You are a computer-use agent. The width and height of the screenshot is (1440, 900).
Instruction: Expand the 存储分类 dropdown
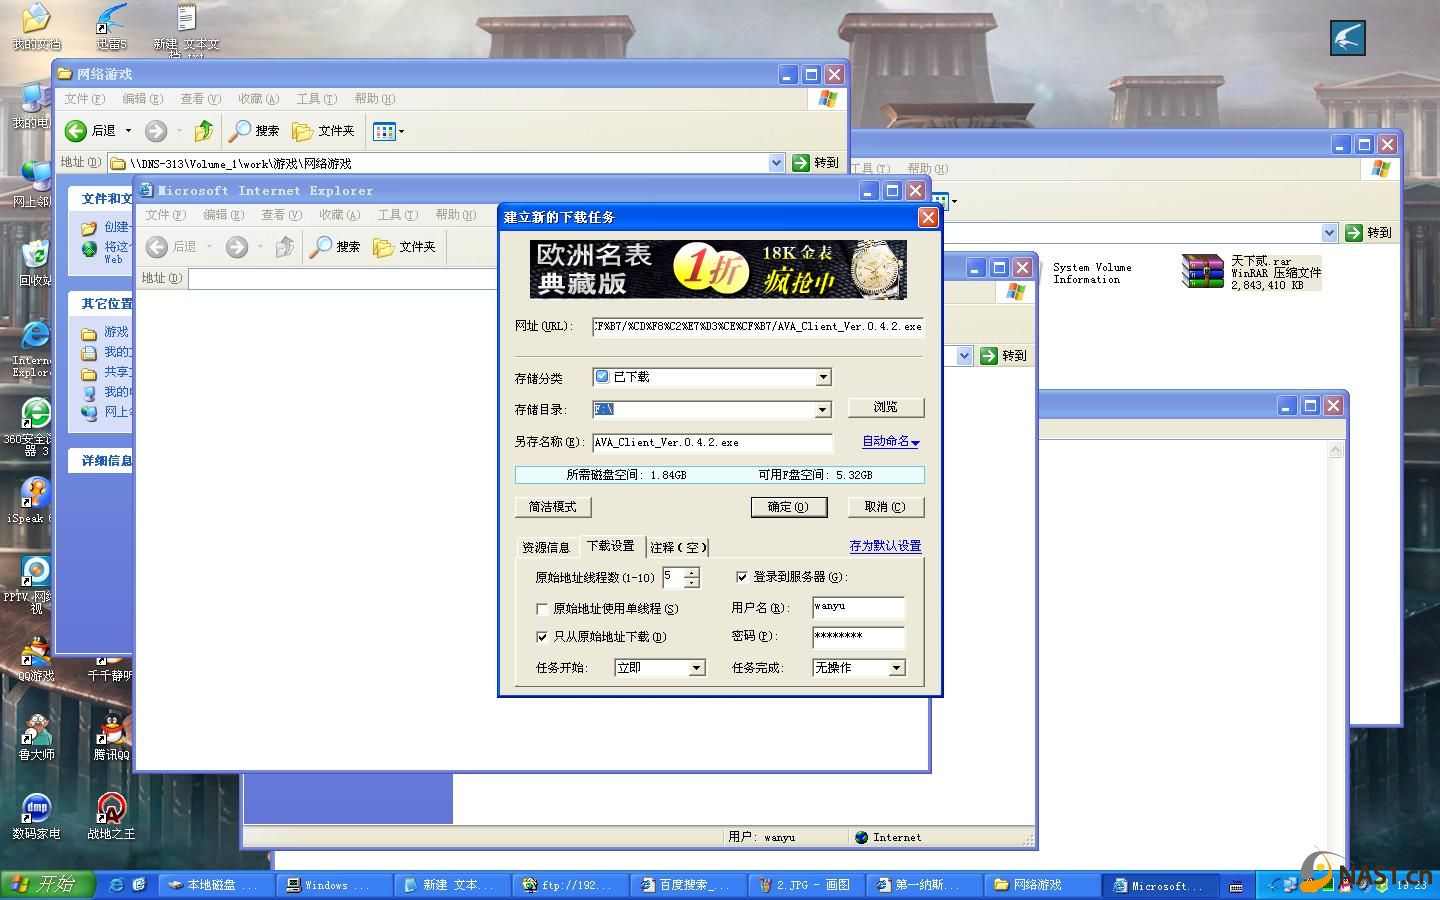tap(823, 377)
